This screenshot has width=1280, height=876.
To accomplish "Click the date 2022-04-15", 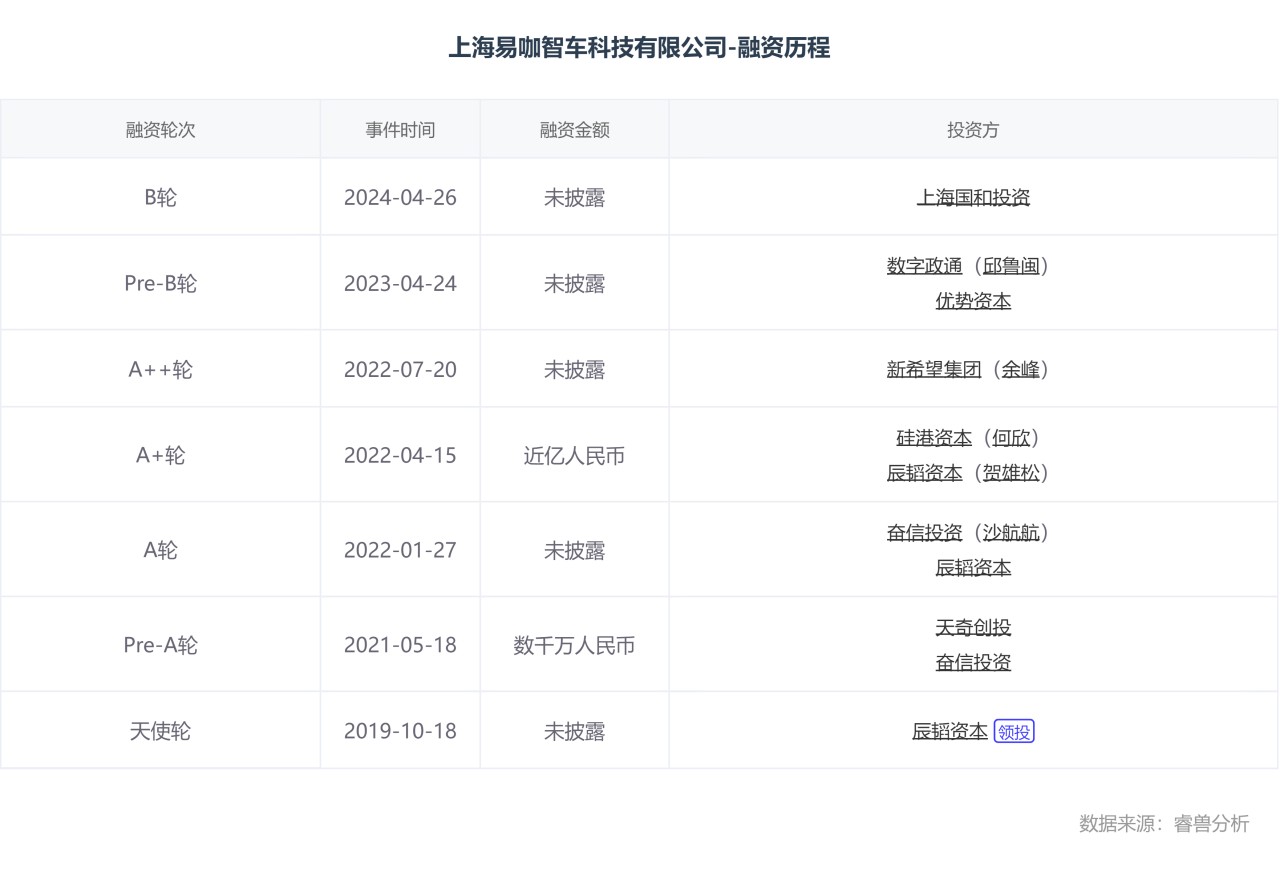I will point(400,455).
